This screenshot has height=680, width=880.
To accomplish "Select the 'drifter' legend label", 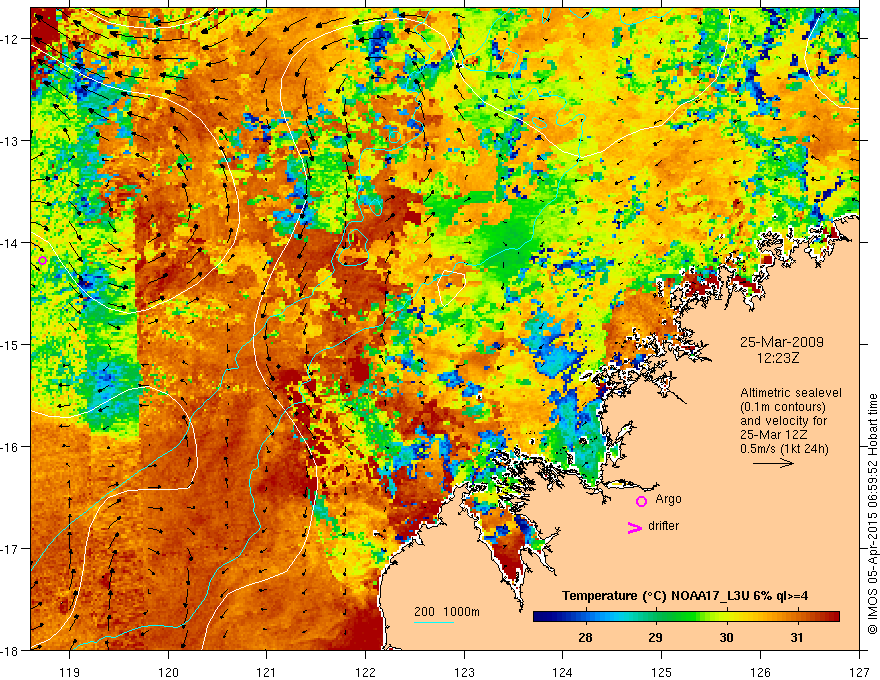I will click(x=663, y=526).
